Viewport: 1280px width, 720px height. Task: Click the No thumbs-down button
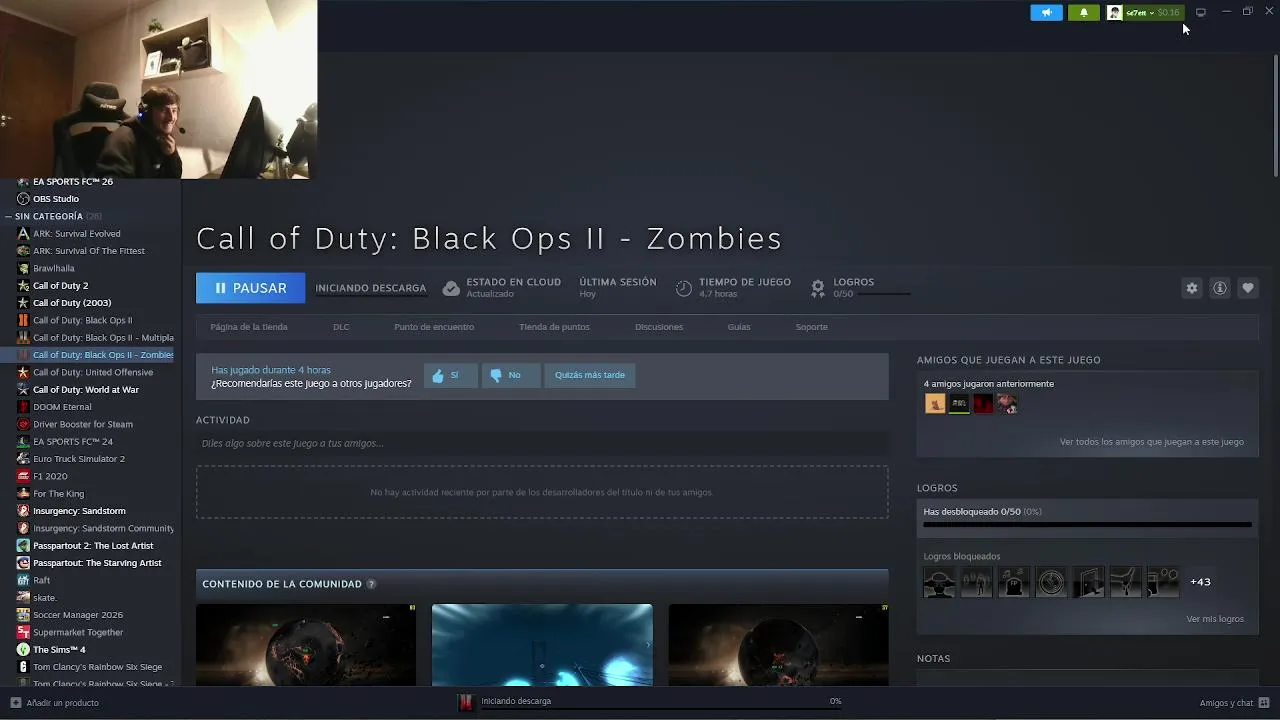coord(511,375)
